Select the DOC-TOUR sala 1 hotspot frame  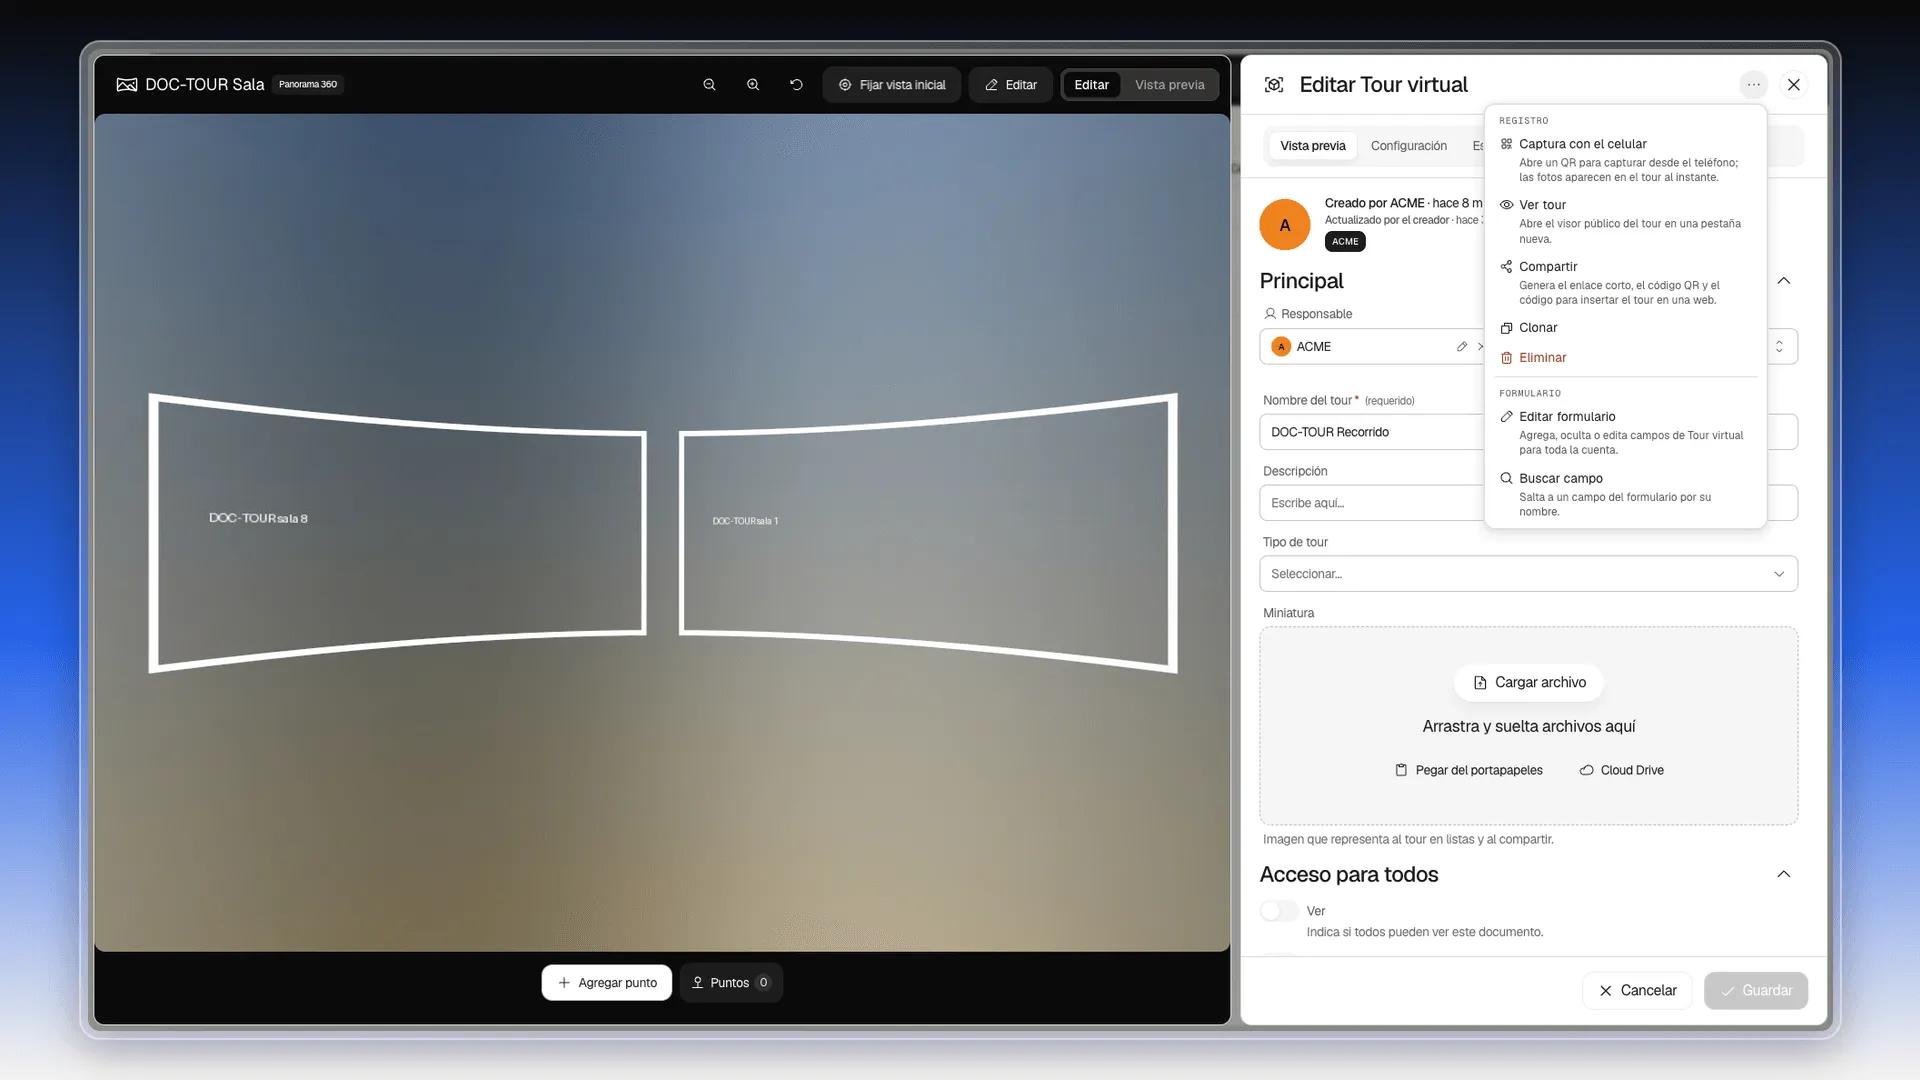[928, 533]
